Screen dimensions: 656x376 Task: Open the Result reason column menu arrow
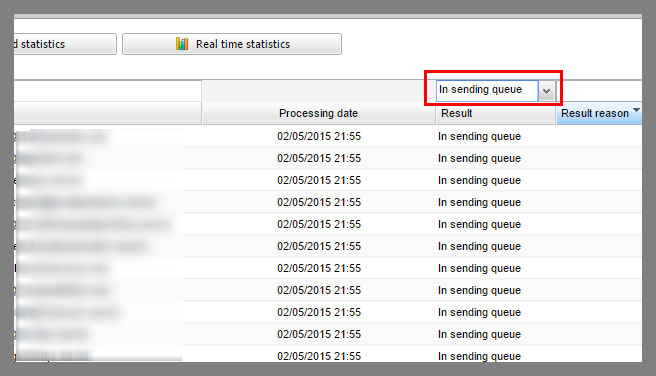click(636, 110)
